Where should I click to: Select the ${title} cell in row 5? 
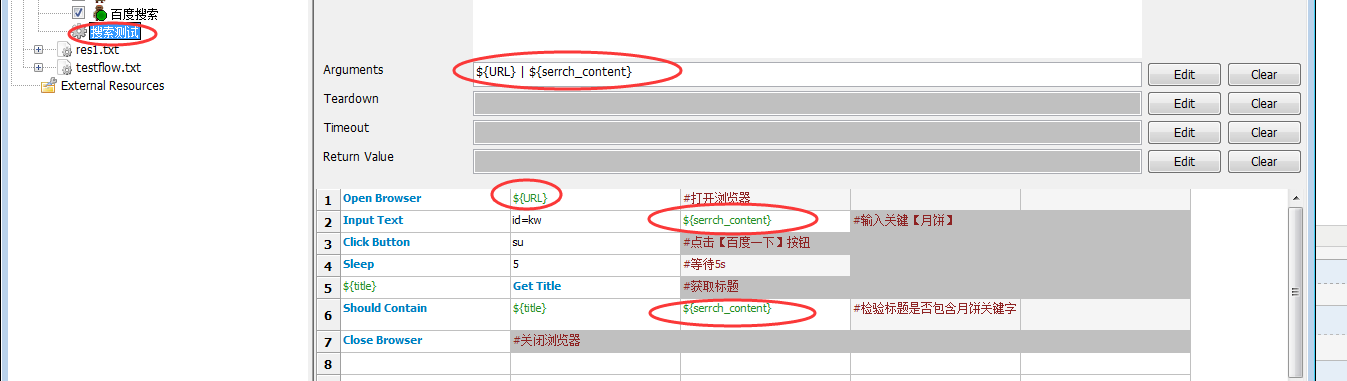pos(425,287)
